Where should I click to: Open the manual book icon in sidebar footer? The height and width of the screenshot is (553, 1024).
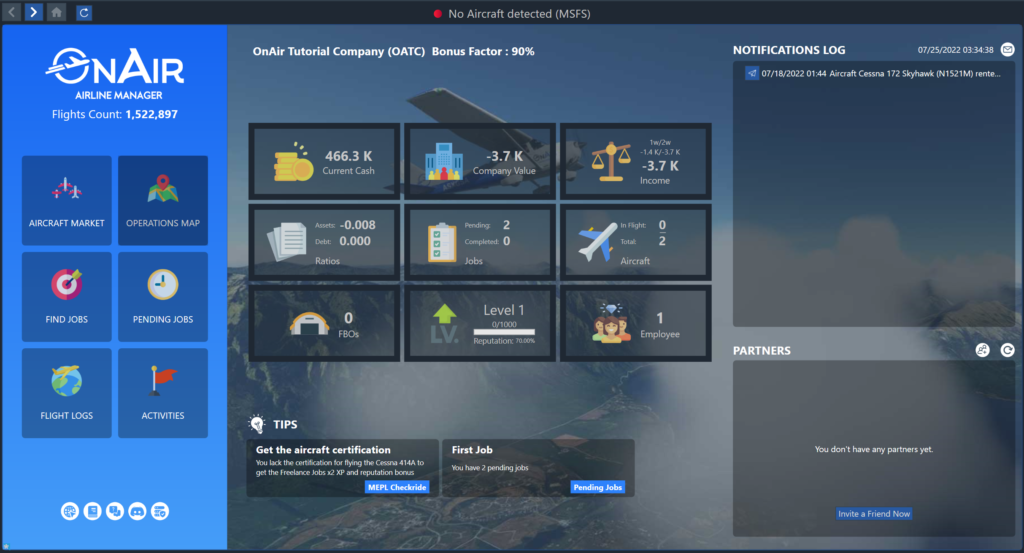coord(92,511)
